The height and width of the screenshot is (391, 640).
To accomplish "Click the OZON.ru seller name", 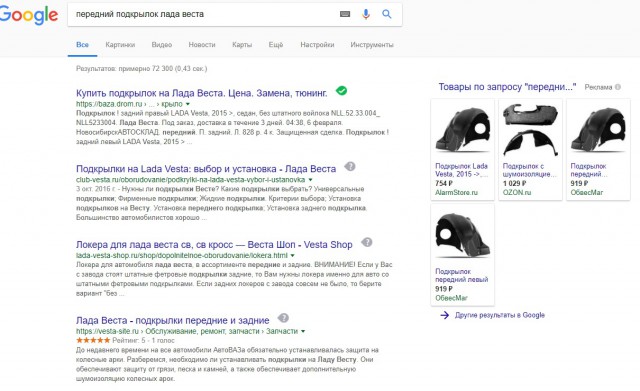I will (517, 193).
